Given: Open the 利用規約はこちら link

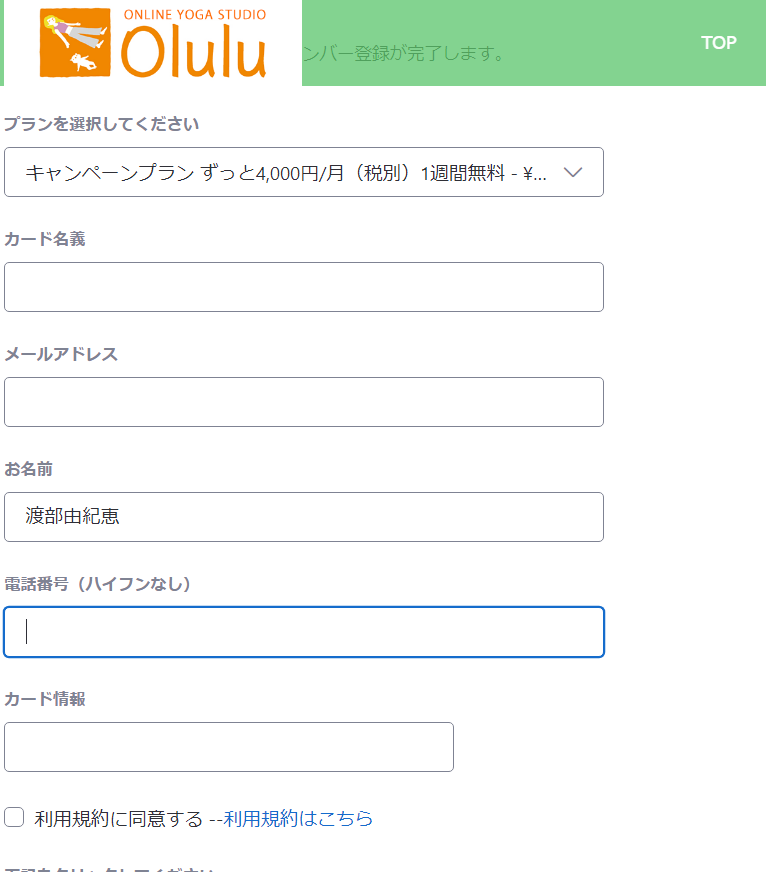Looking at the screenshot, I should pyautogui.click(x=298, y=819).
